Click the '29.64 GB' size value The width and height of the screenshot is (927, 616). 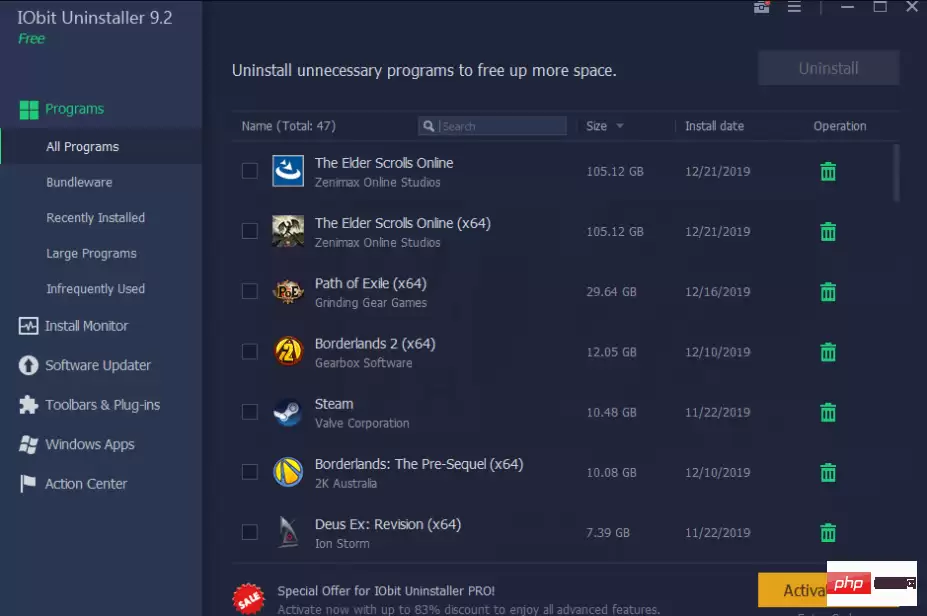611,292
